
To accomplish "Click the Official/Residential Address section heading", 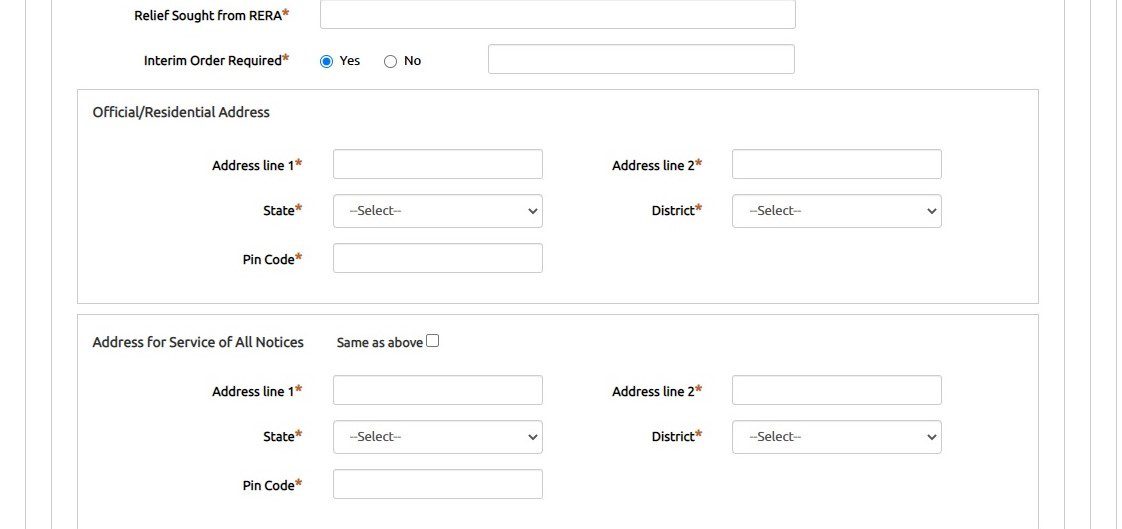I will coord(181,112).
